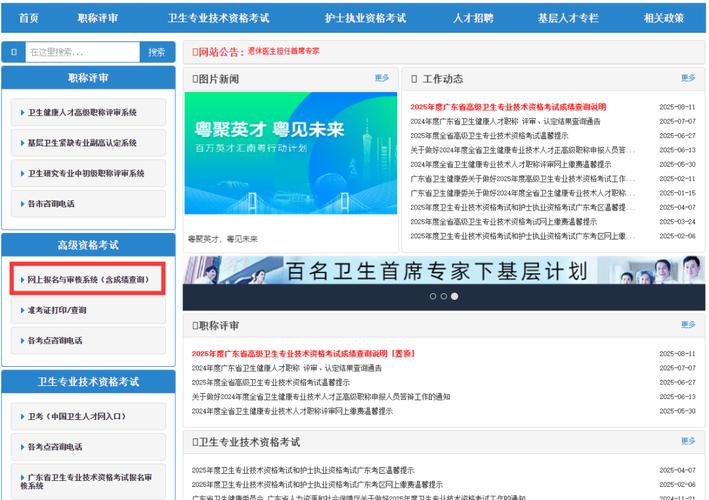Open 更多 in the 工作动态 panel
This screenshot has width=709, height=500.
[687, 78]
